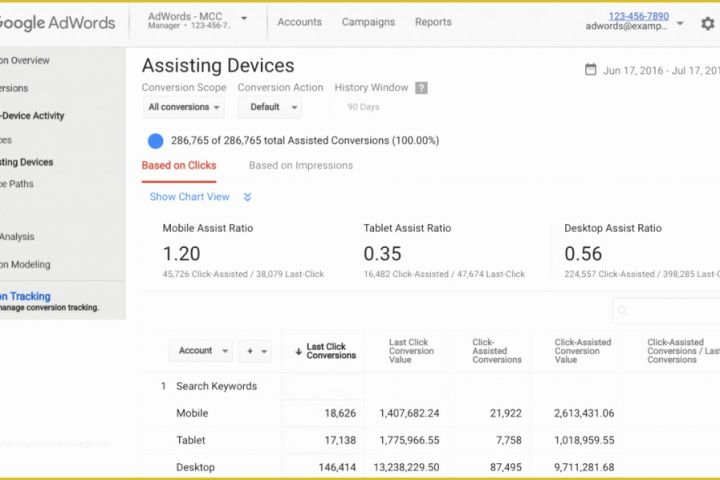Open the settings gear icon
The width and height of the screenshot is (720, 480).
pos(708,23)
